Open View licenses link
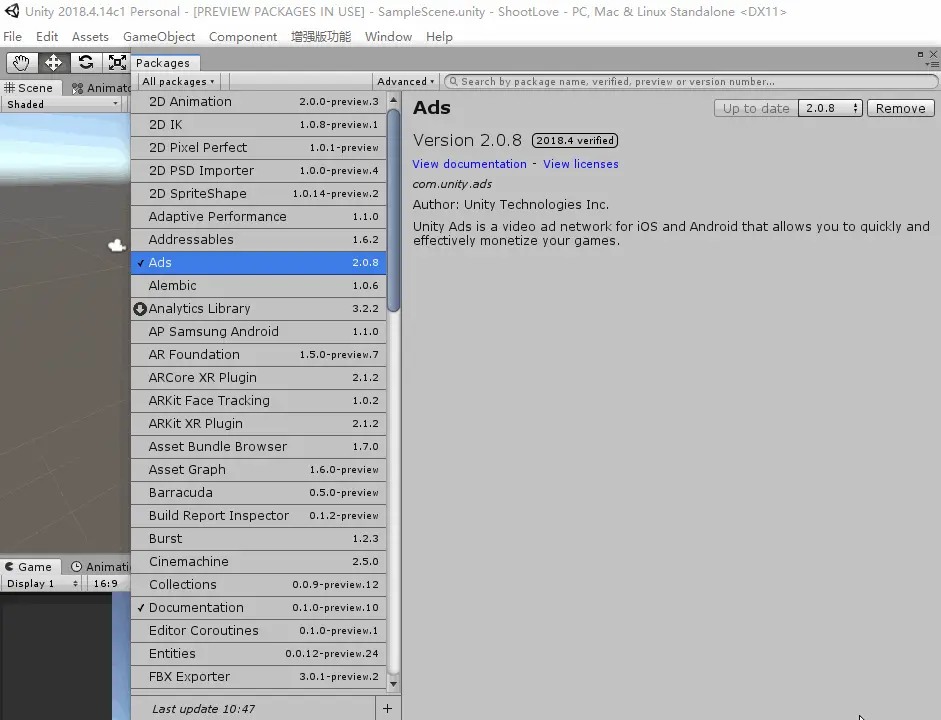Viewport: 941px width, 720px height. tap(580, 164)
